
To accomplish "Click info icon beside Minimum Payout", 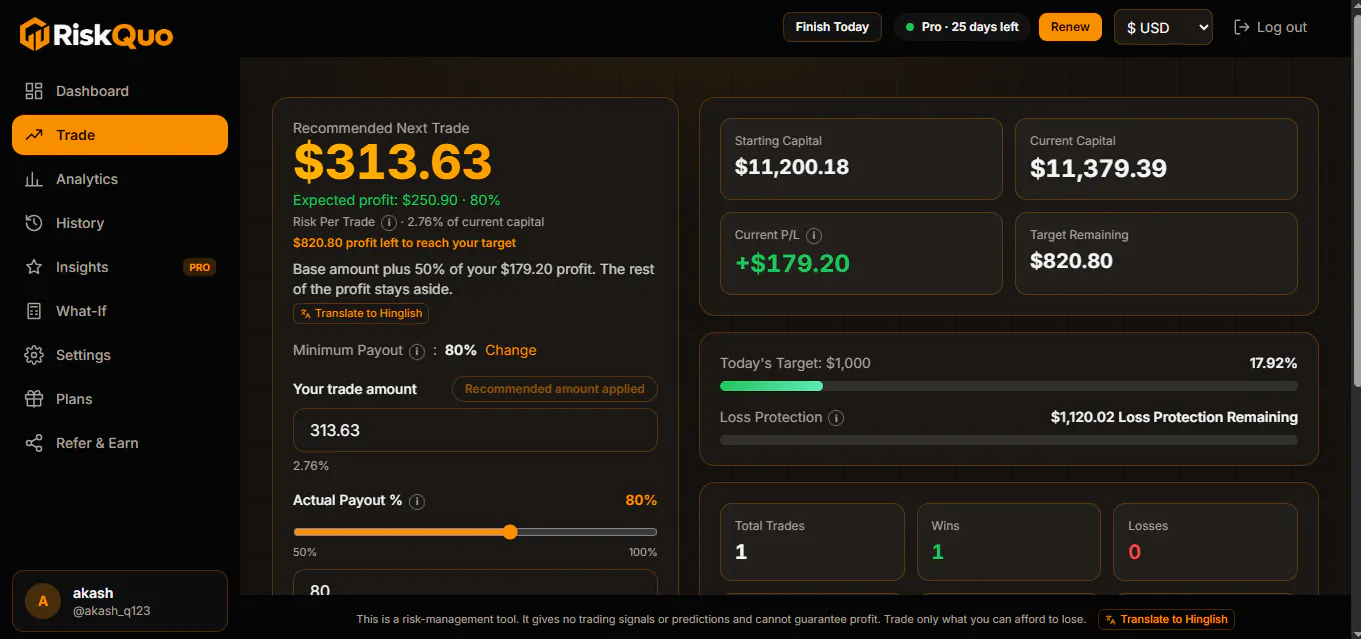I will 417,351.
